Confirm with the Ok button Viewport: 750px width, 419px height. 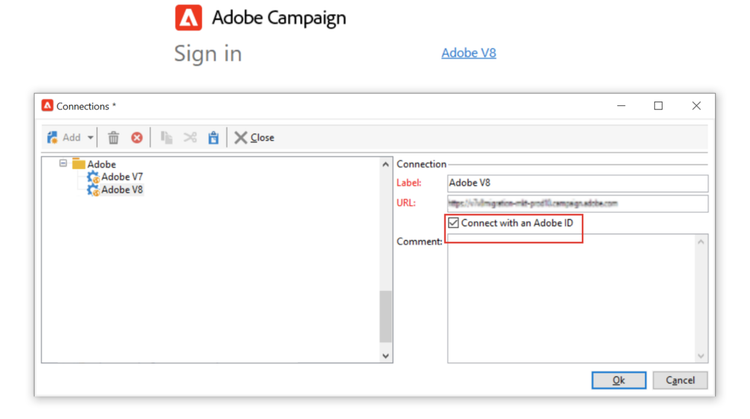(x=618, y=380)
